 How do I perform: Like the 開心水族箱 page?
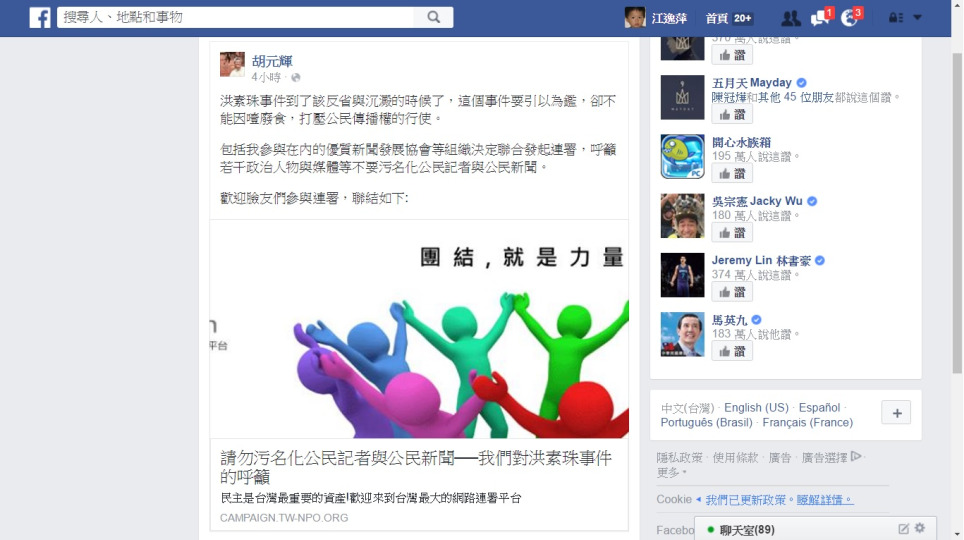[732, 173]
